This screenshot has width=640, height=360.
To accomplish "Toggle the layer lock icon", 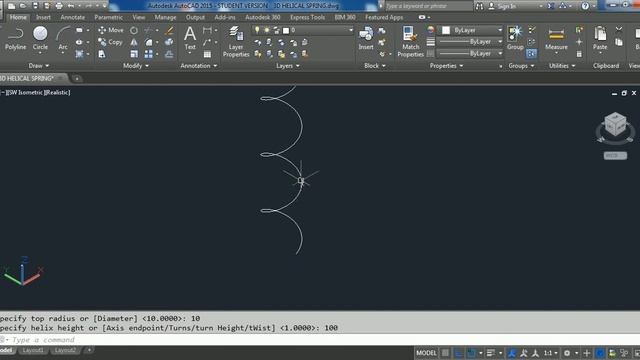I will (276, 30).
